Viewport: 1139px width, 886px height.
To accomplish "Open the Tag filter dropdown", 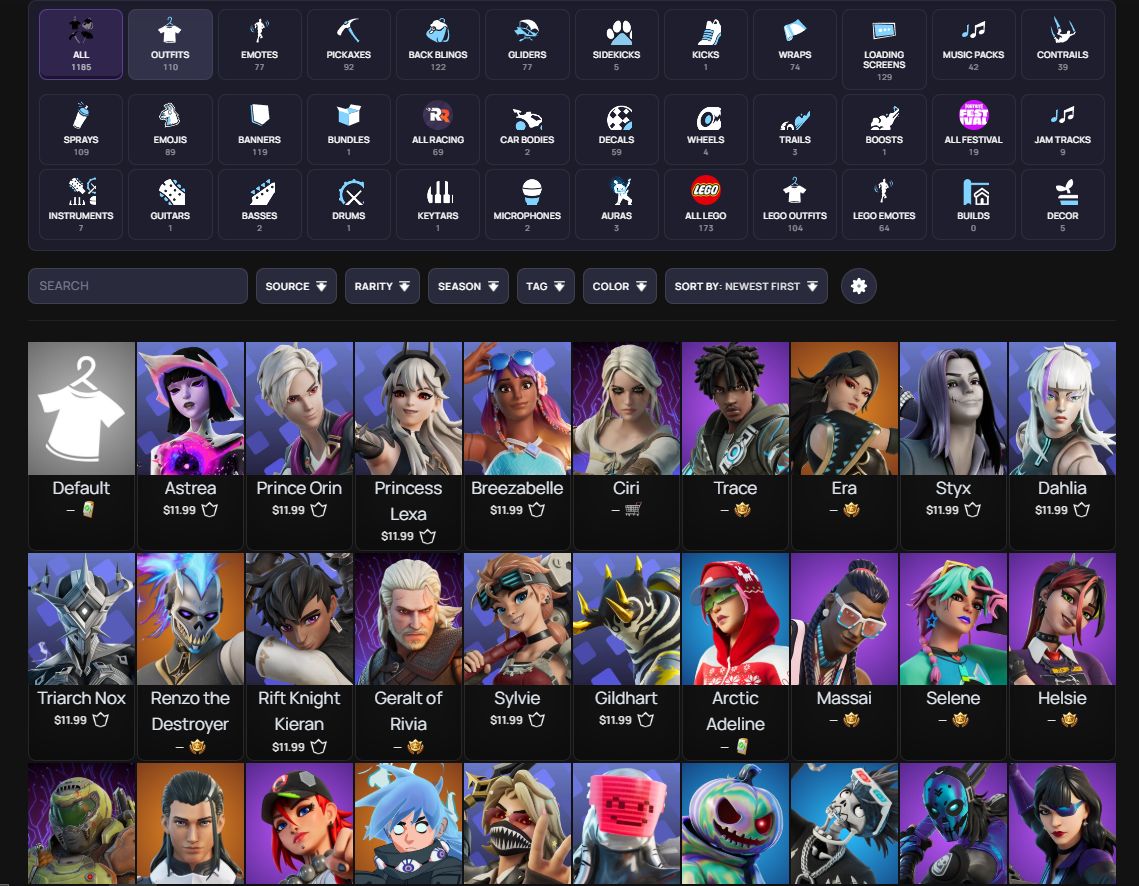I will [546, 286].
